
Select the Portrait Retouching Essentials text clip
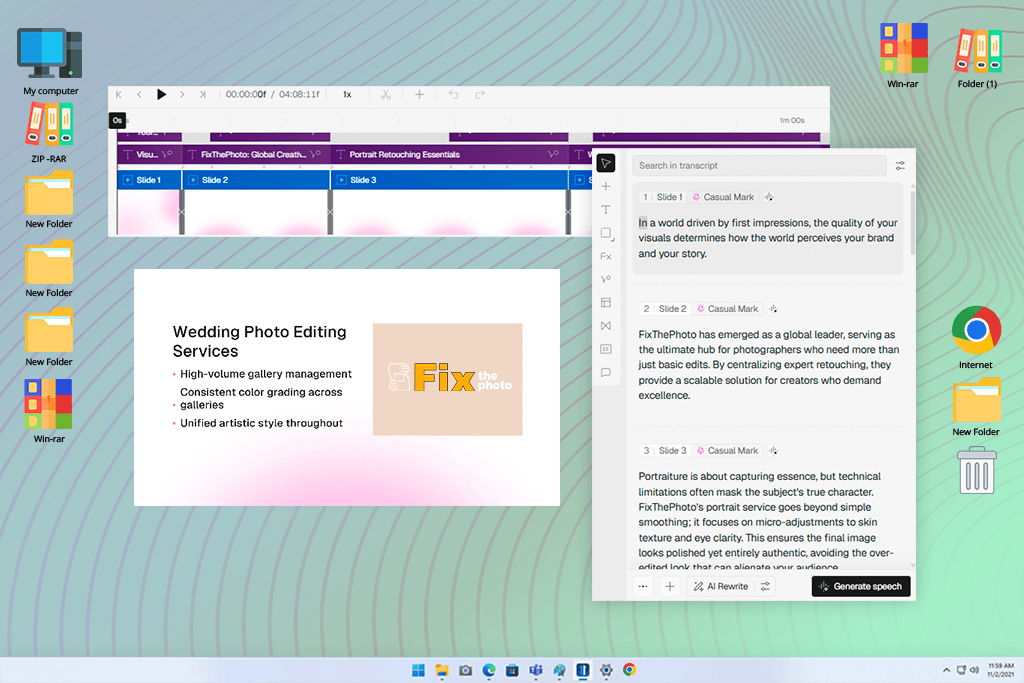tap(450, 155)
